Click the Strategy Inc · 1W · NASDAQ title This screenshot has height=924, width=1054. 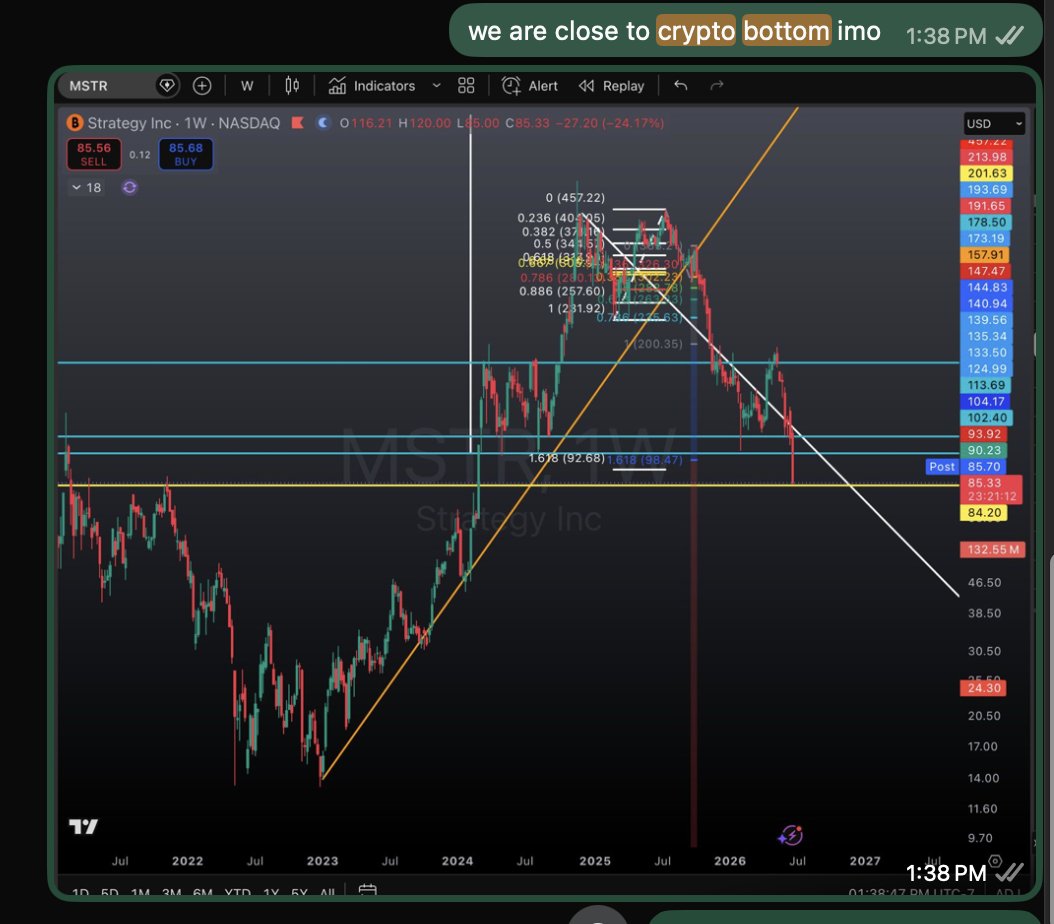click(x=184, y=123)
